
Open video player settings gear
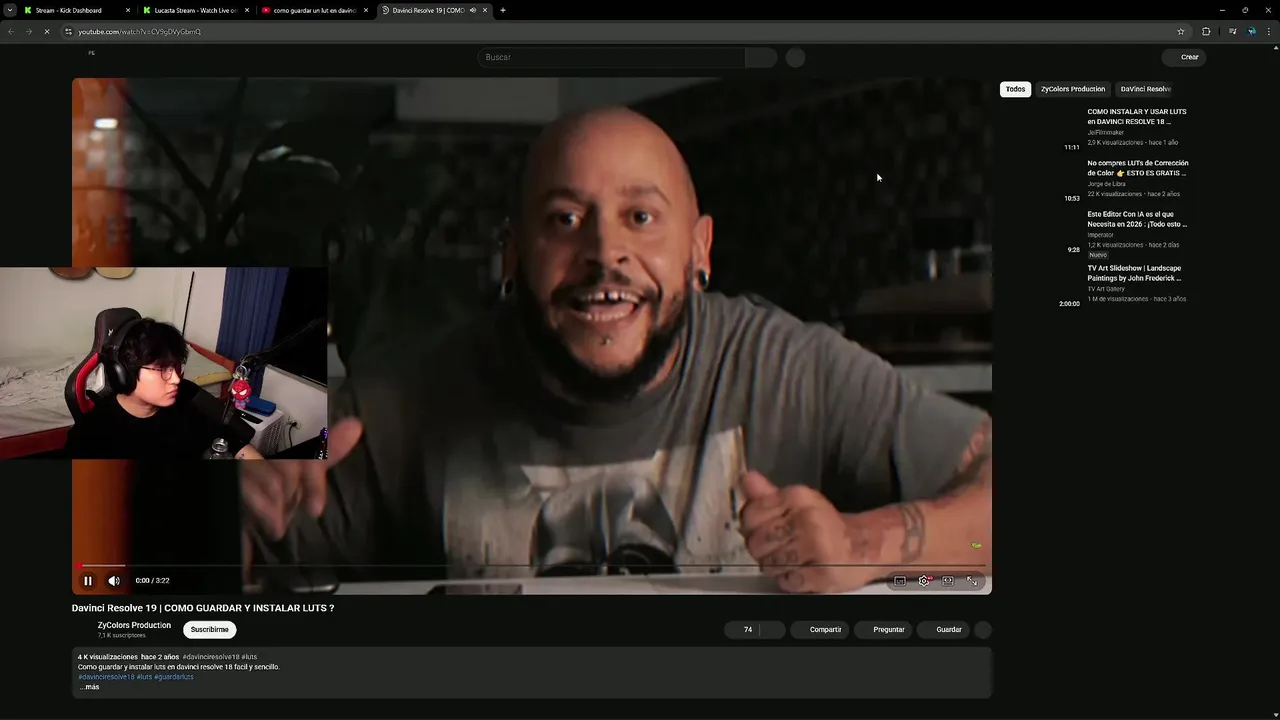924,581
